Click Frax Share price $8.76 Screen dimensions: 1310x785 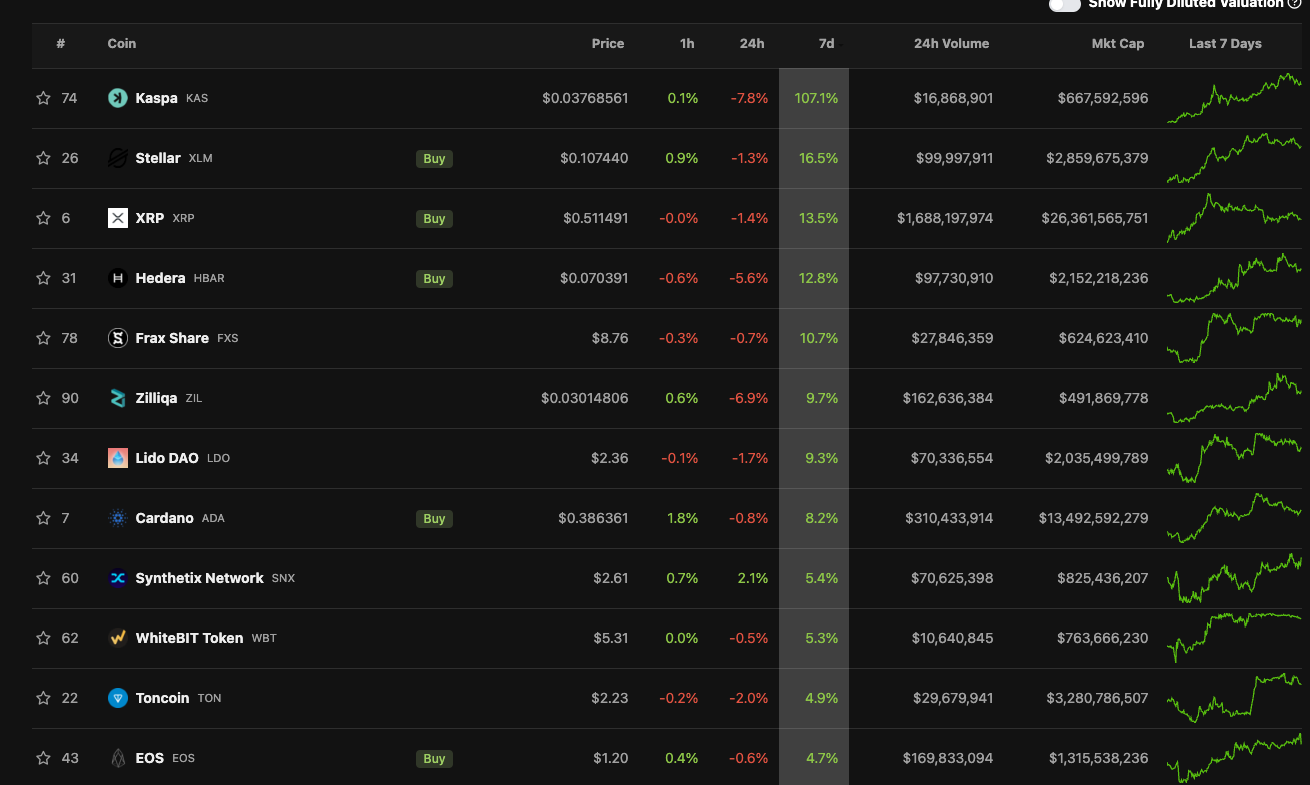610,338
